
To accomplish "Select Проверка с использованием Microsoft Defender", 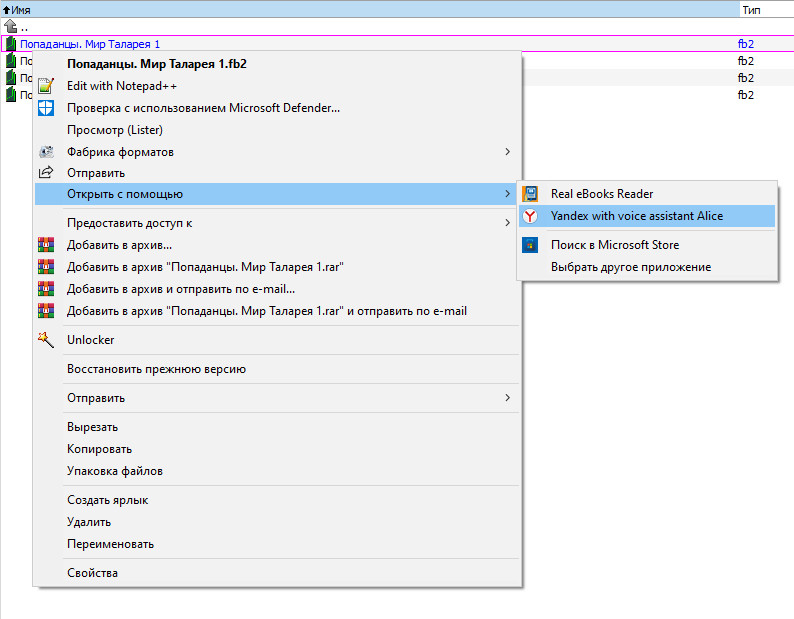I will (x=277, y=108).
